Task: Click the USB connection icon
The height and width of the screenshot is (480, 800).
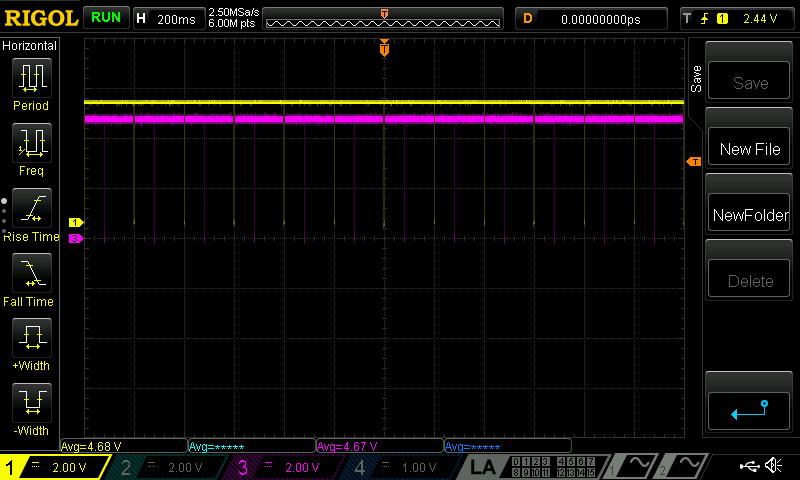Action: pos(749,466)
